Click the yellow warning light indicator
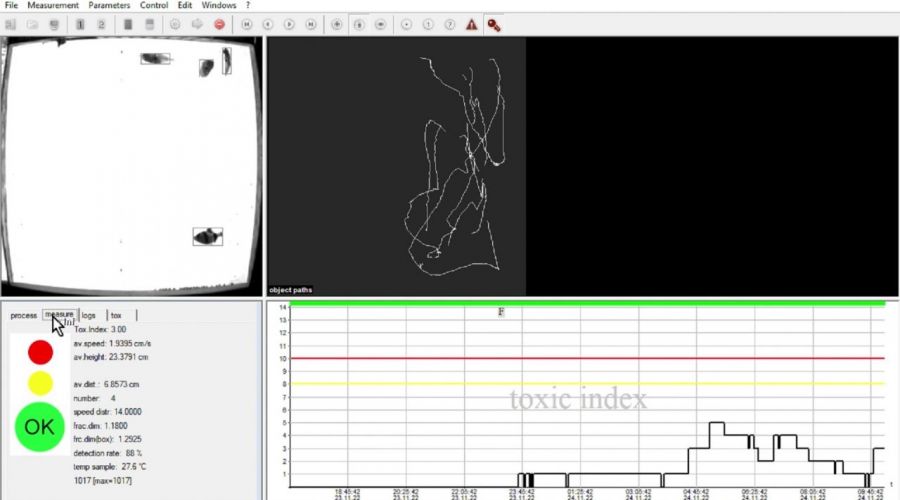Image resolution: width=900 pixels, height=500 pixels. pyautogui.click(x=40, y=383)
